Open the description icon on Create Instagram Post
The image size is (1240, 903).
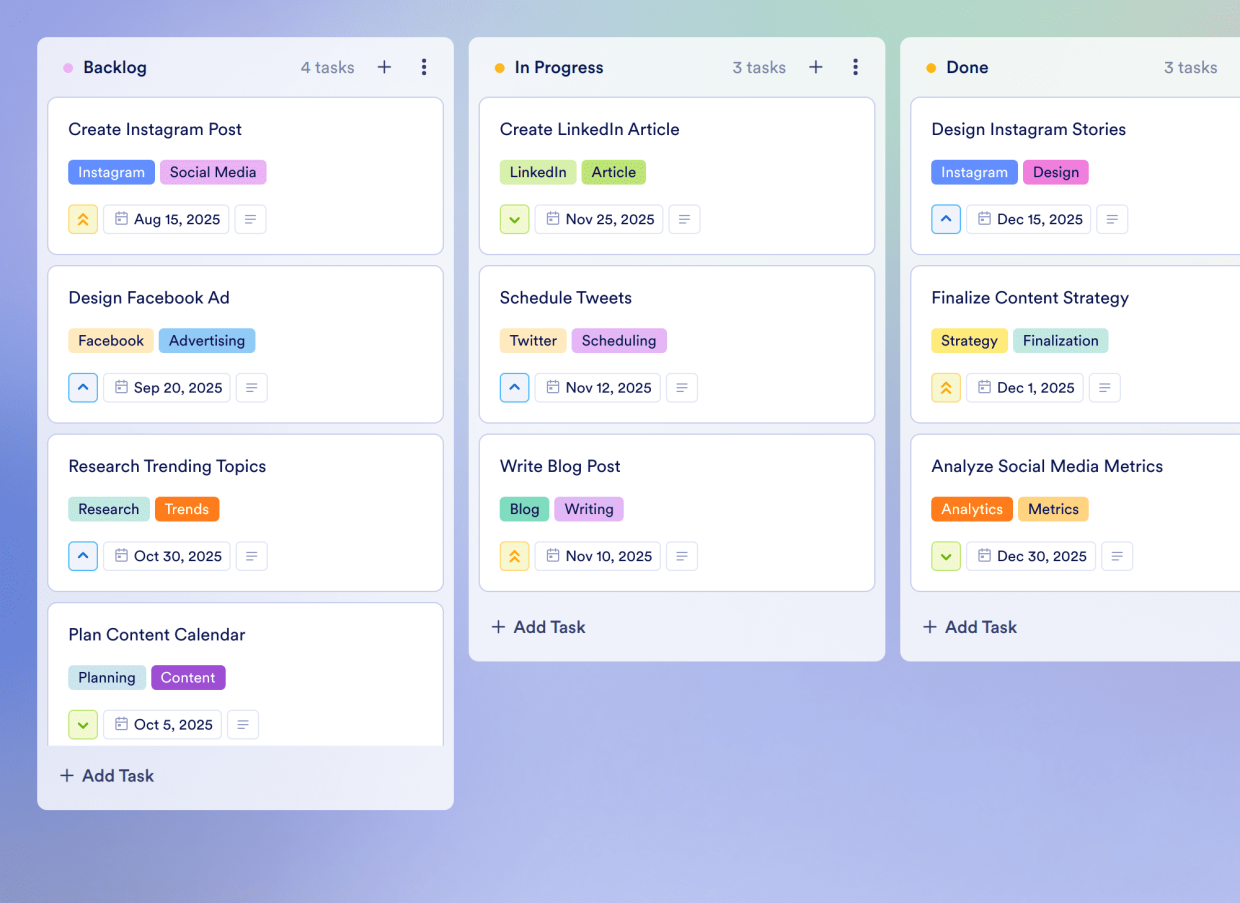(250, 219)
